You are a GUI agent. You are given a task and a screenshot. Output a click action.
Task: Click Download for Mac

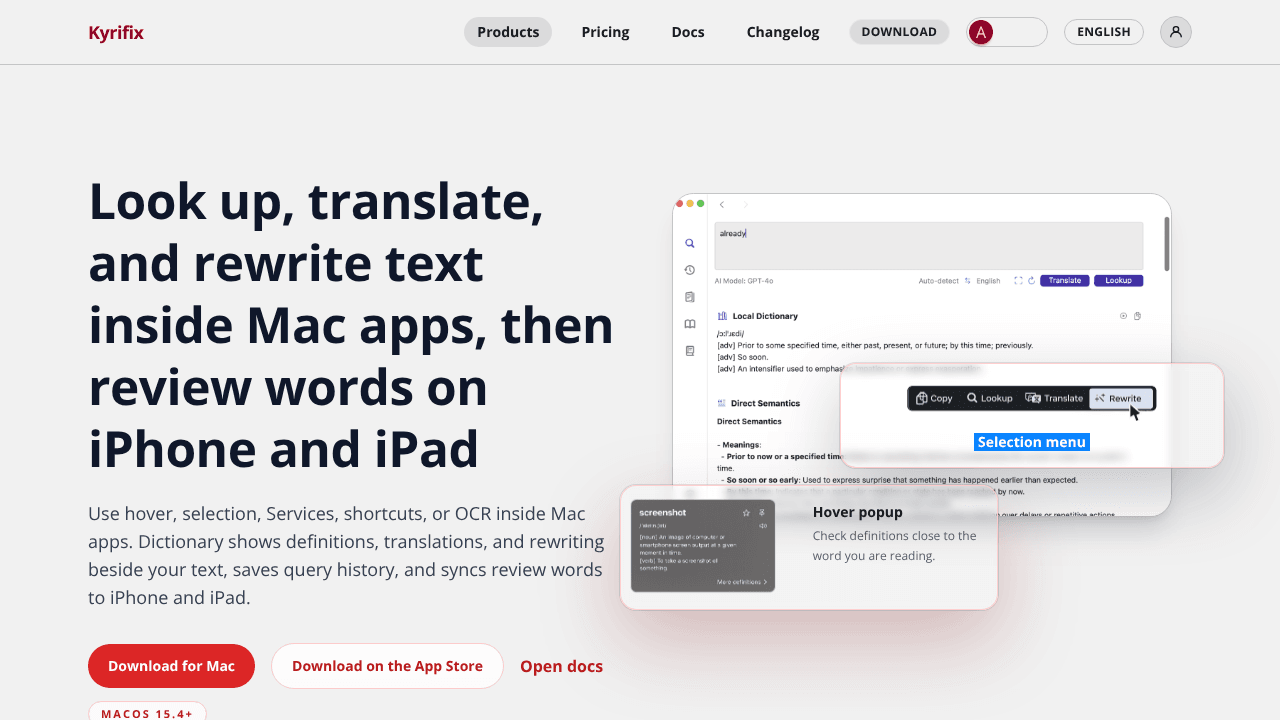coord(171,666)
